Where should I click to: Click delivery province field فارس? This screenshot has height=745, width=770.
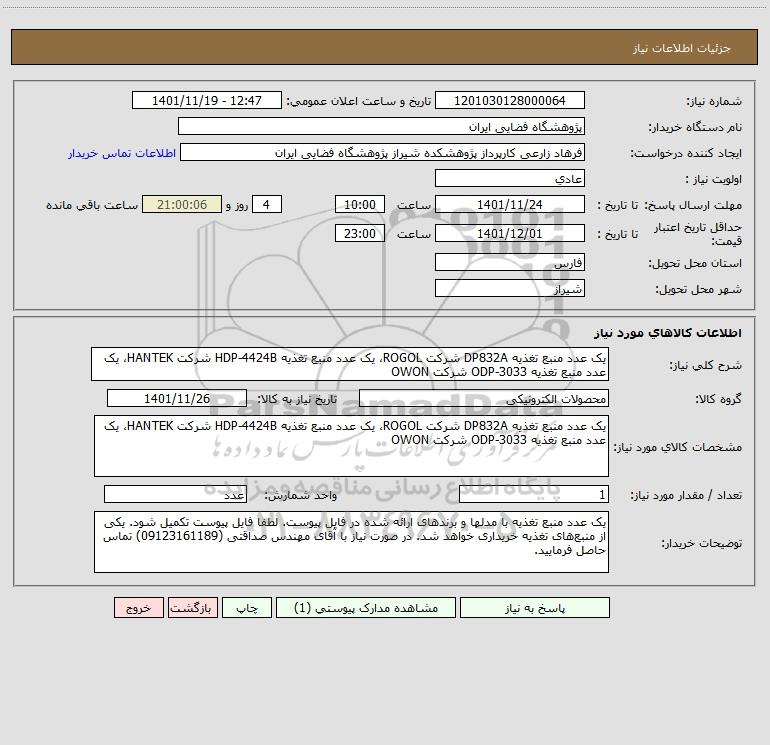pos(510,262)
